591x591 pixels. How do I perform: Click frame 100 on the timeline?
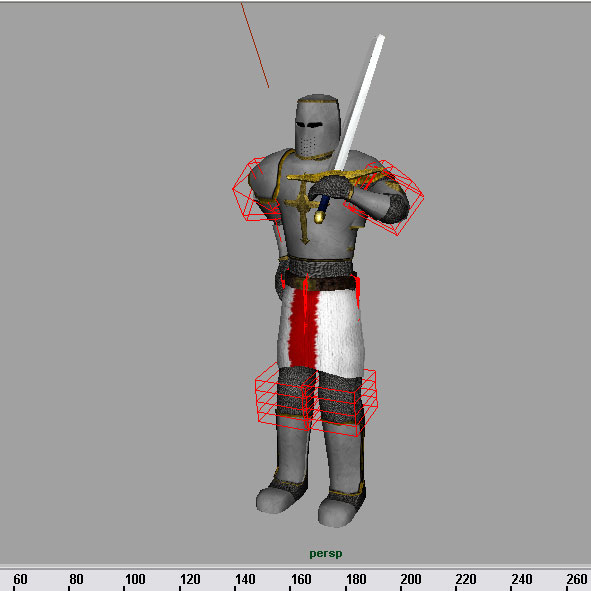coord(135,579)
